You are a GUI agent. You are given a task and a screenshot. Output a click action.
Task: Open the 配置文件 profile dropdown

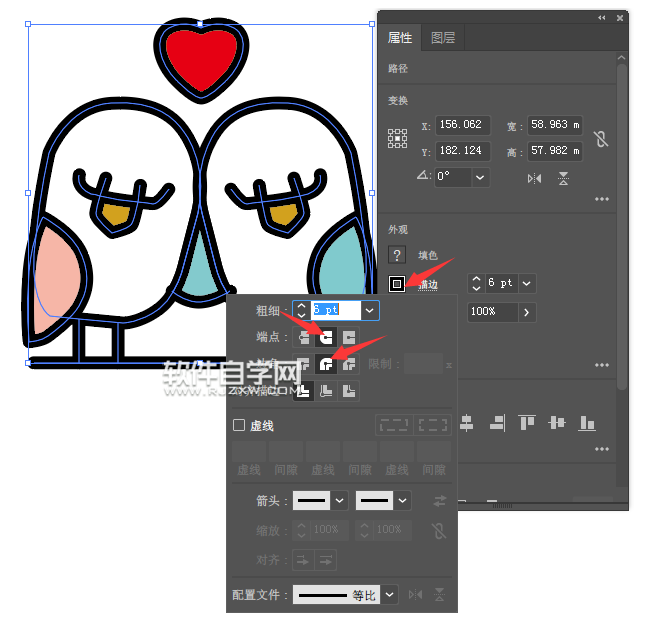click(390, 594)
